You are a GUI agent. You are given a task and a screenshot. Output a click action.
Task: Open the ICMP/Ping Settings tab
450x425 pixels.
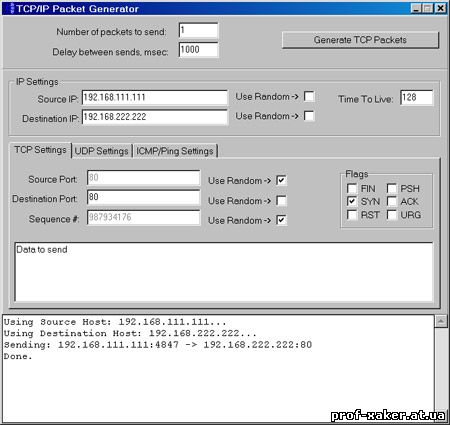click(175, 151)
